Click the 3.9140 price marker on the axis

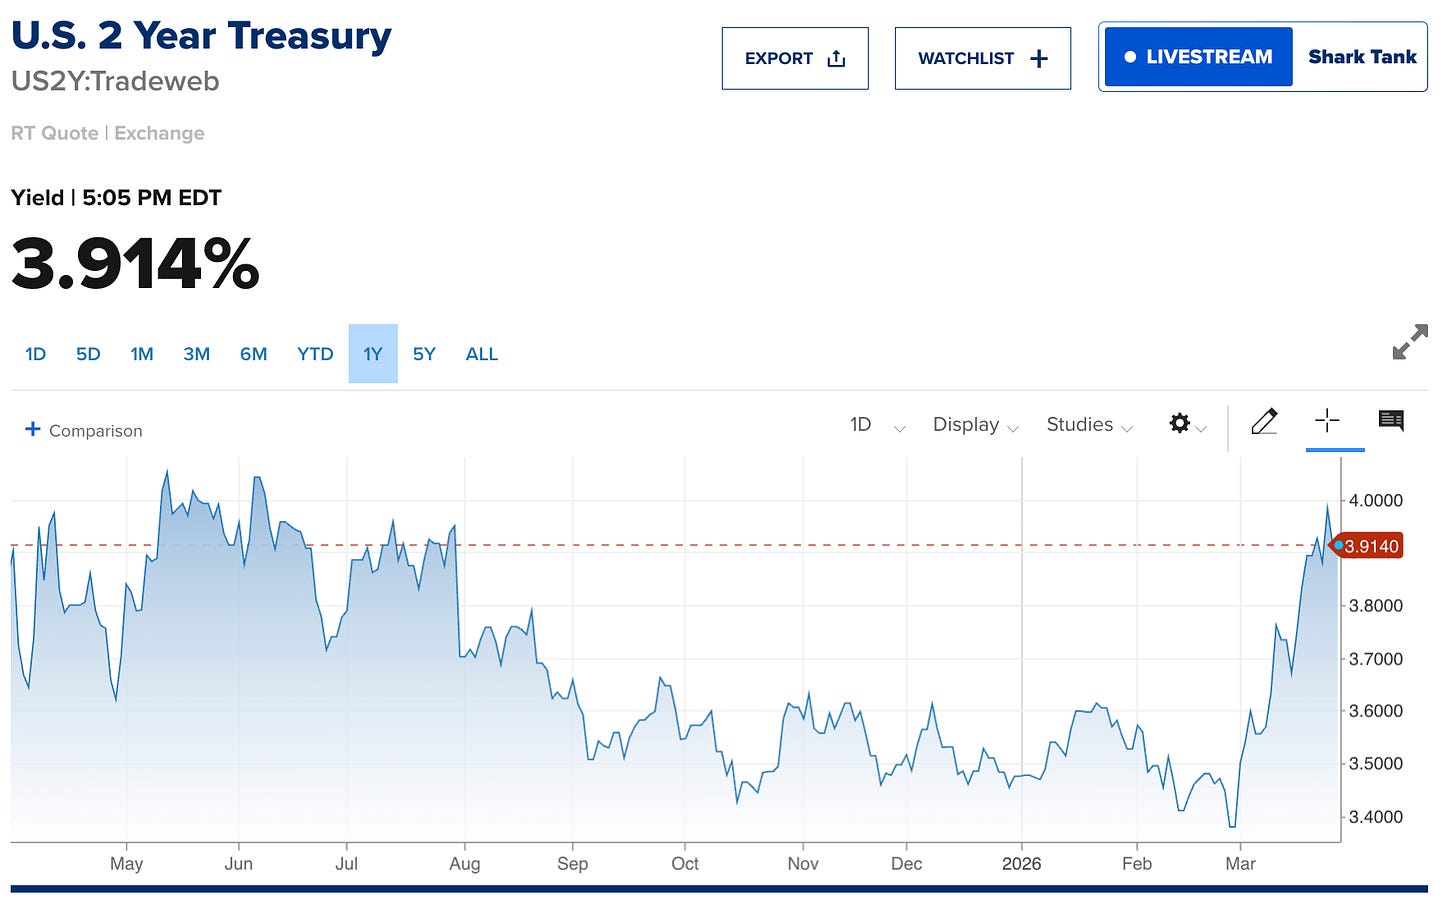click(1369, 546)
